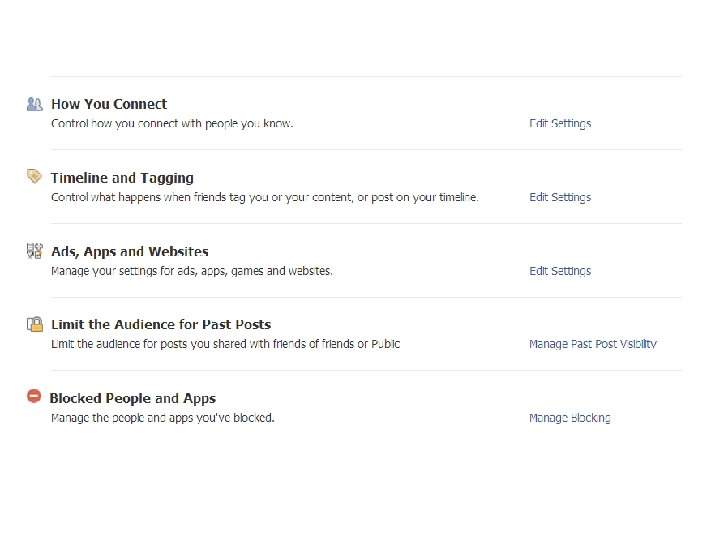Click the description about friends tagging your content
Screen dimensions: 720x540
[x=265, y=197]
